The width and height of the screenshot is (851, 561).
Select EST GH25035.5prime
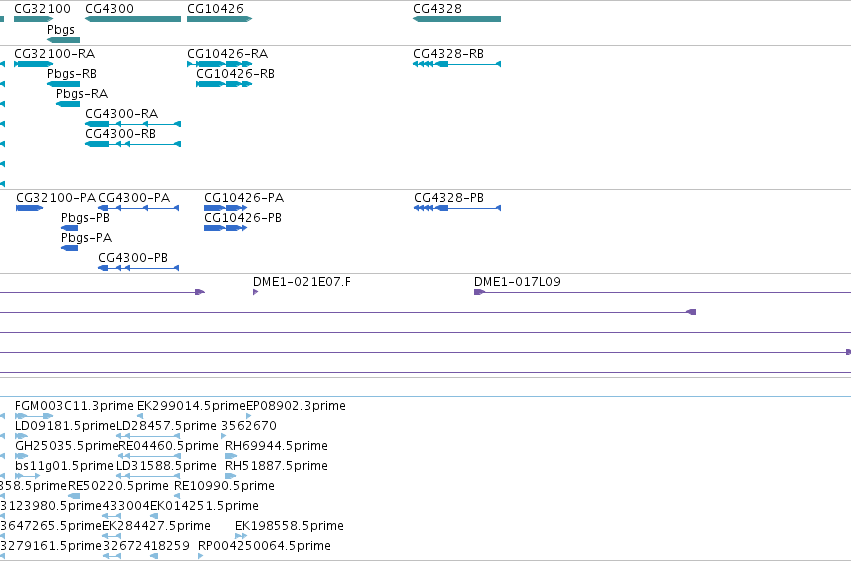click(x=67, y=446)
